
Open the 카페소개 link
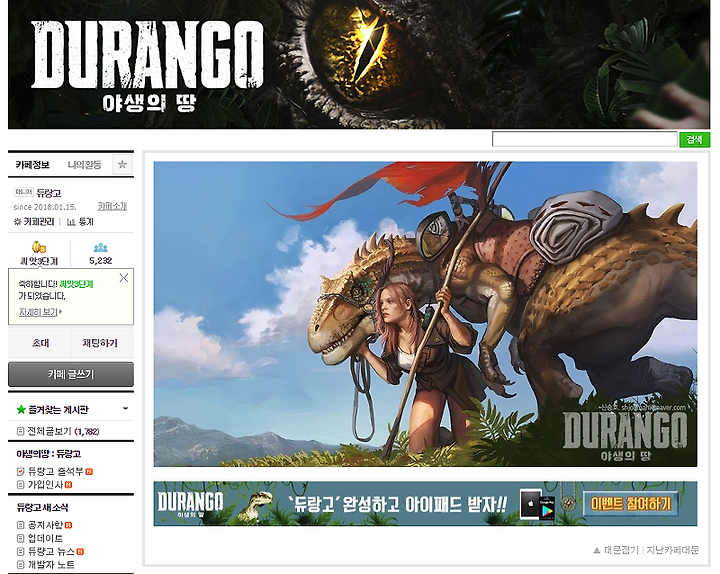112,206
